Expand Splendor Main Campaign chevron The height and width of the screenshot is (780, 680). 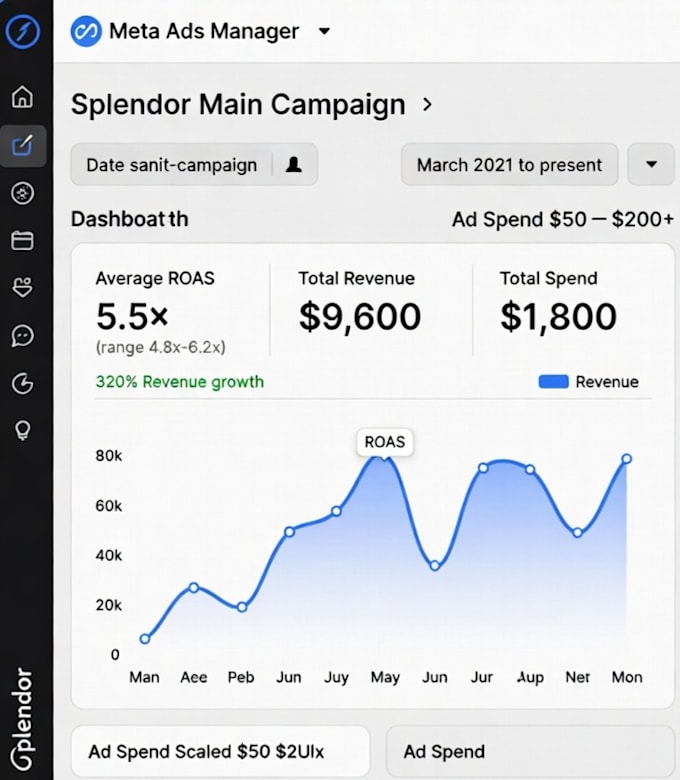click(427, 104)
